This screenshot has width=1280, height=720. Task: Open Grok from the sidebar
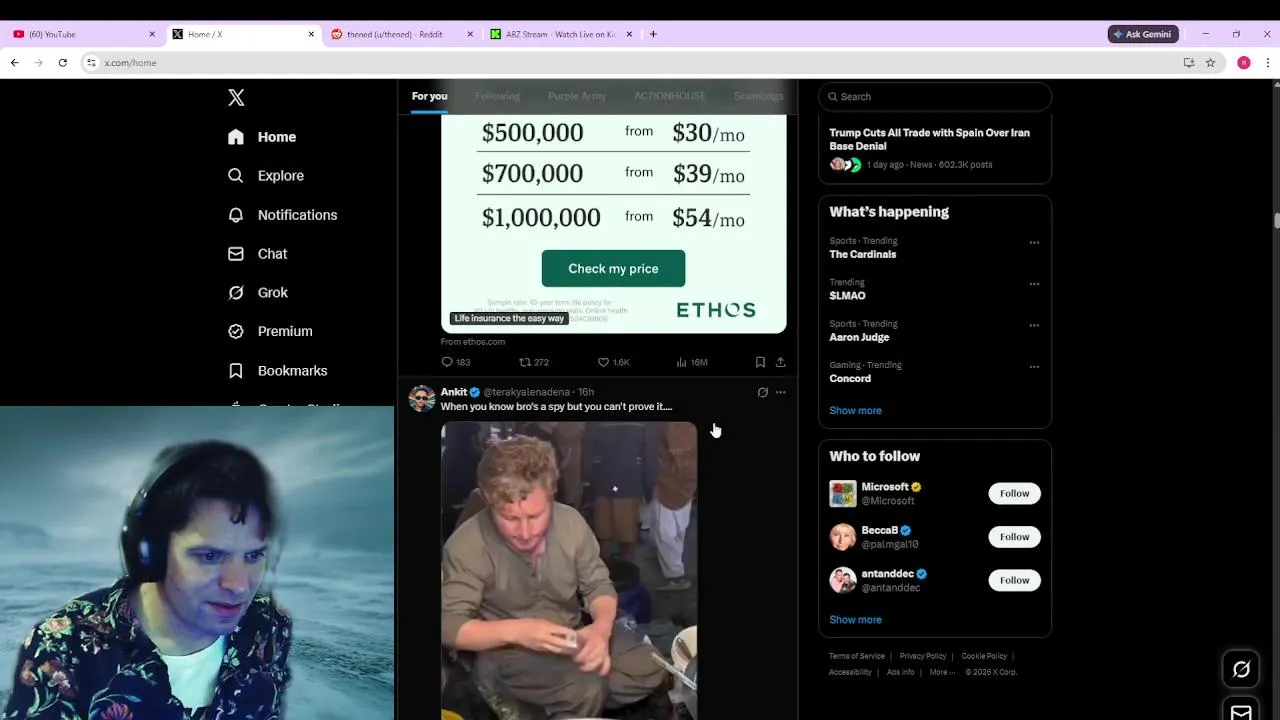pos(258,293)
